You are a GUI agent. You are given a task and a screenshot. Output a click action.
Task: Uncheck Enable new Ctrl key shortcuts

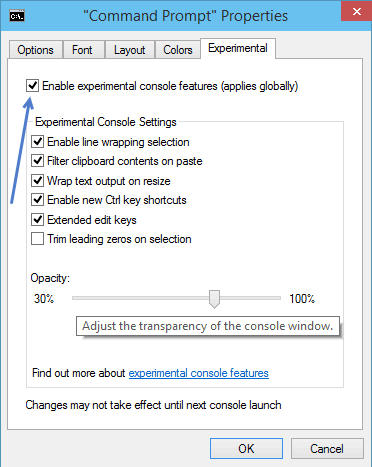[x=38, y=200]
